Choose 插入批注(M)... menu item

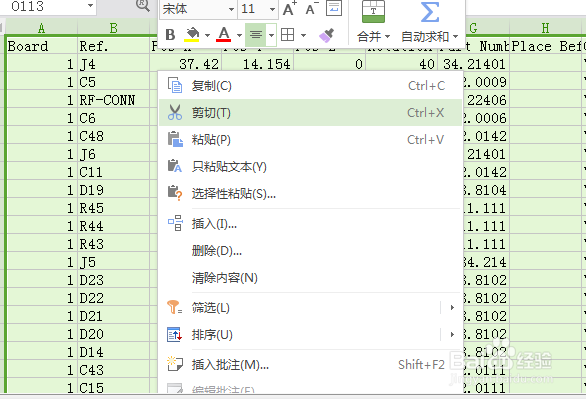coord(311,364)
